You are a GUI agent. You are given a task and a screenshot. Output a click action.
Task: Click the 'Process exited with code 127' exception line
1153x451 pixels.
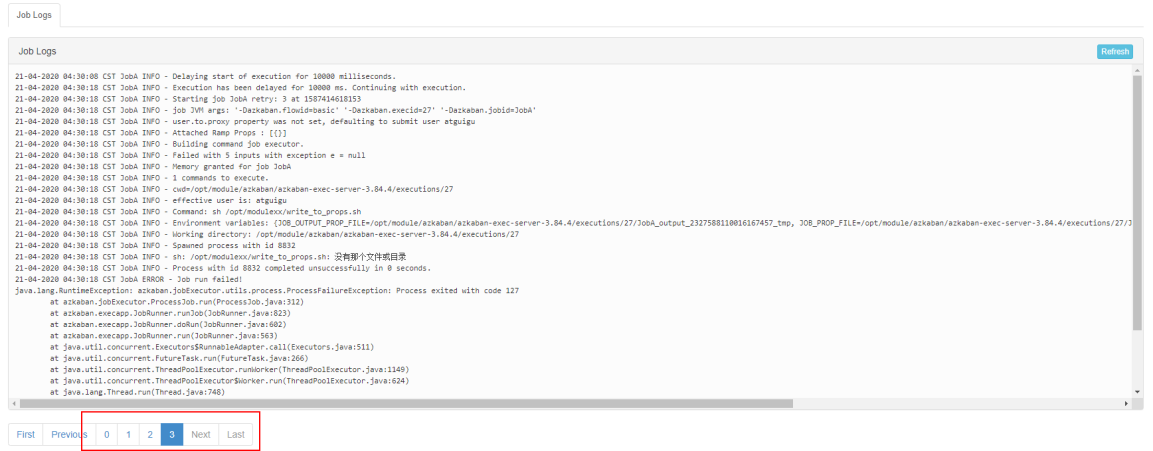267,291
